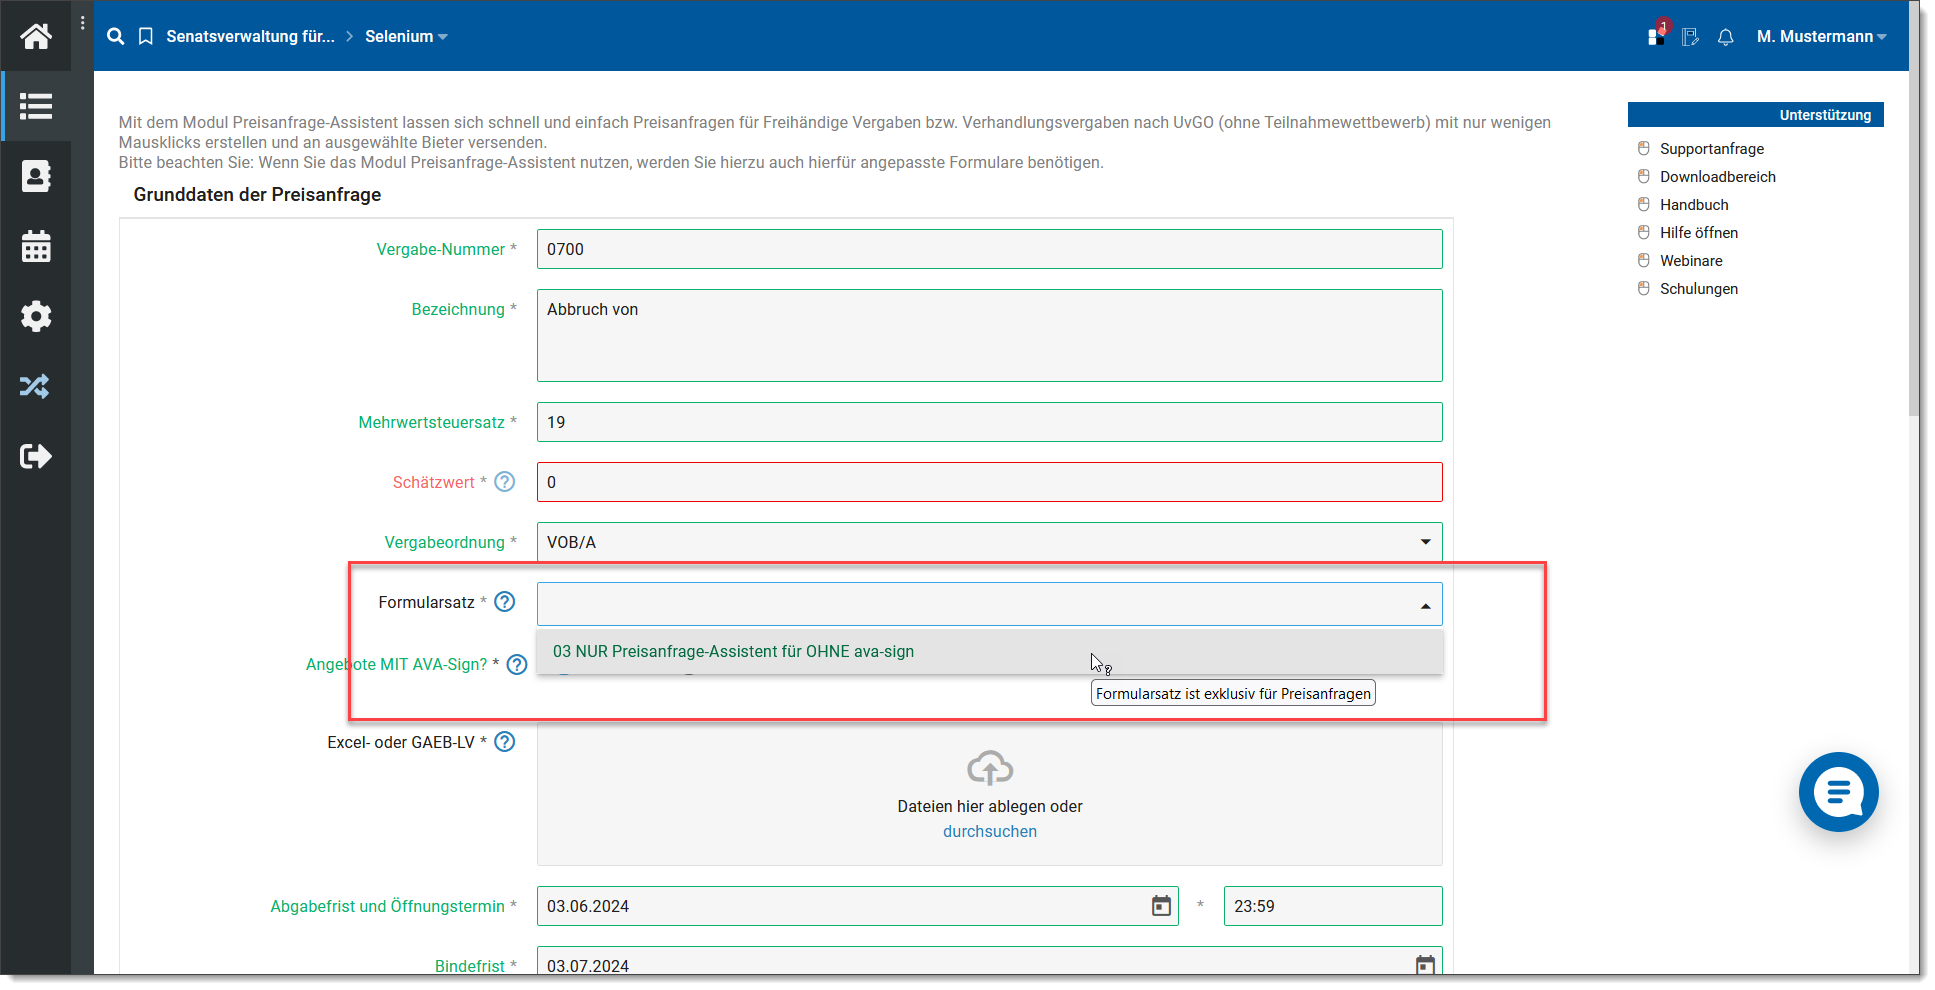
Task: Open the Supportanfrage link
Action: click(1712, 149)
